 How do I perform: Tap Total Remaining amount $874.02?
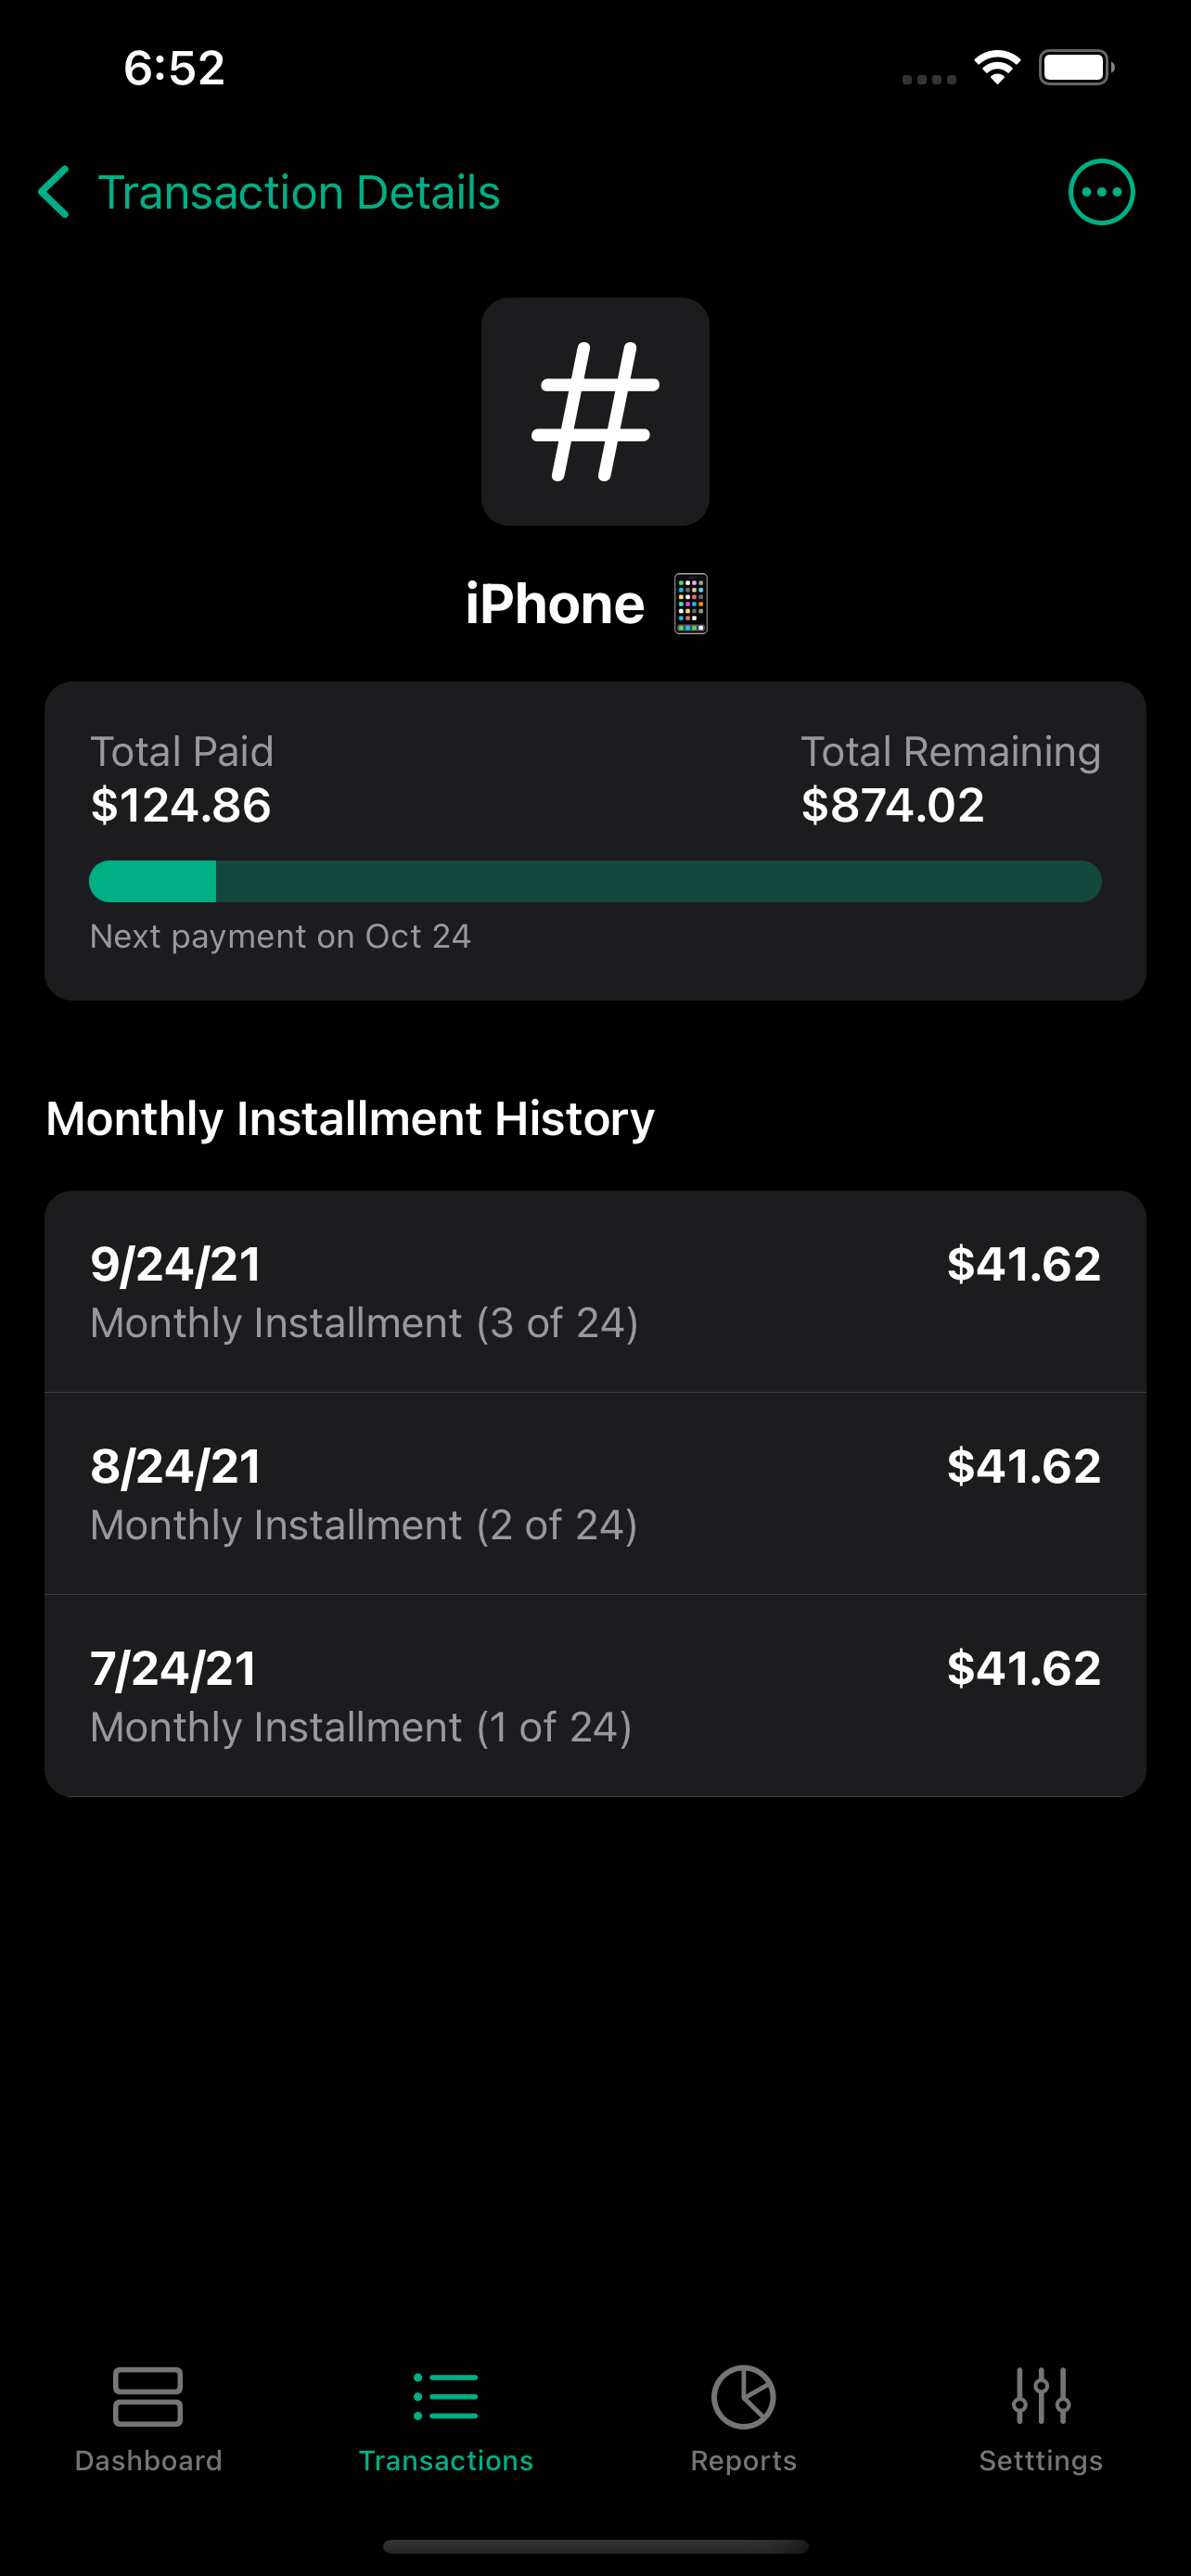[892, 805]
